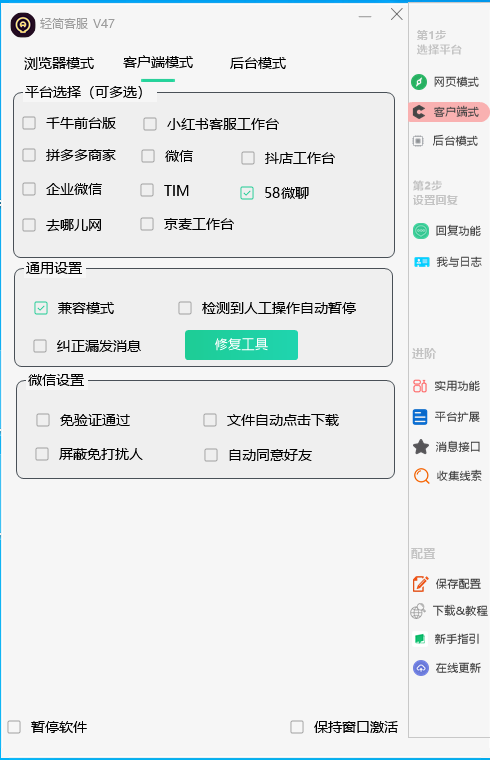490x760 pixels.
Task: Disable the 兼容模式 checkbox
Action: pyautogui.click(x=41, y=308)
